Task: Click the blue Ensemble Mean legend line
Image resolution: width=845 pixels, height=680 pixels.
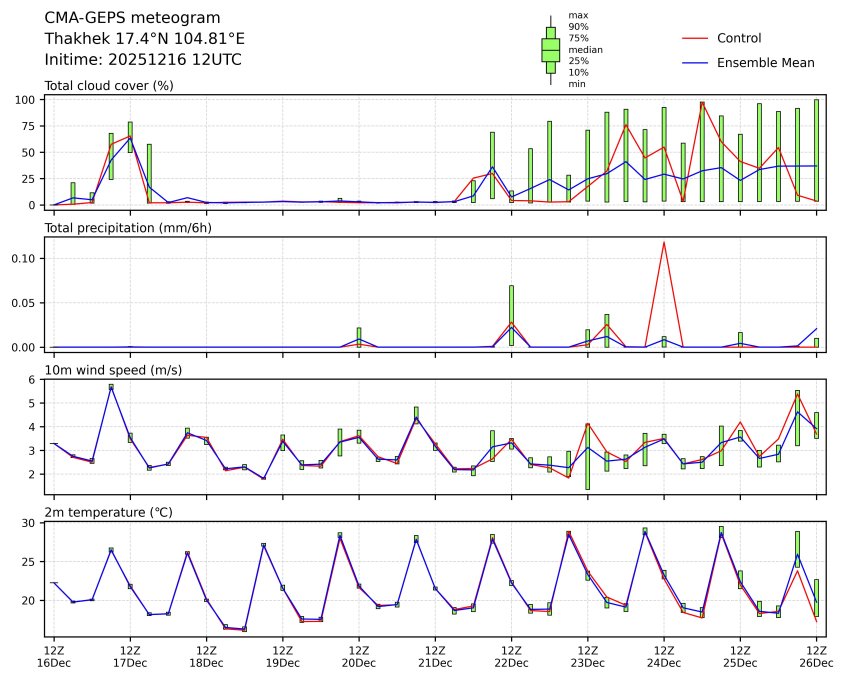Action: pos(694,62)
